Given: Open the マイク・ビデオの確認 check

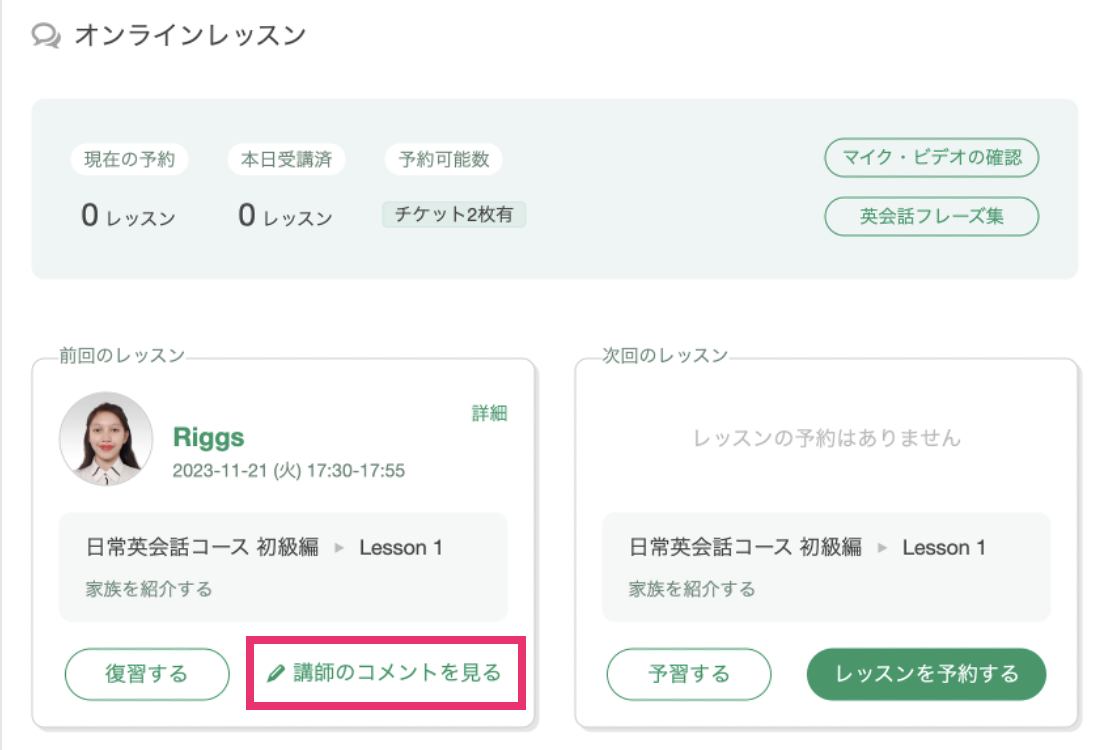Looking at the screenshot, I should (x=931, y=158).
